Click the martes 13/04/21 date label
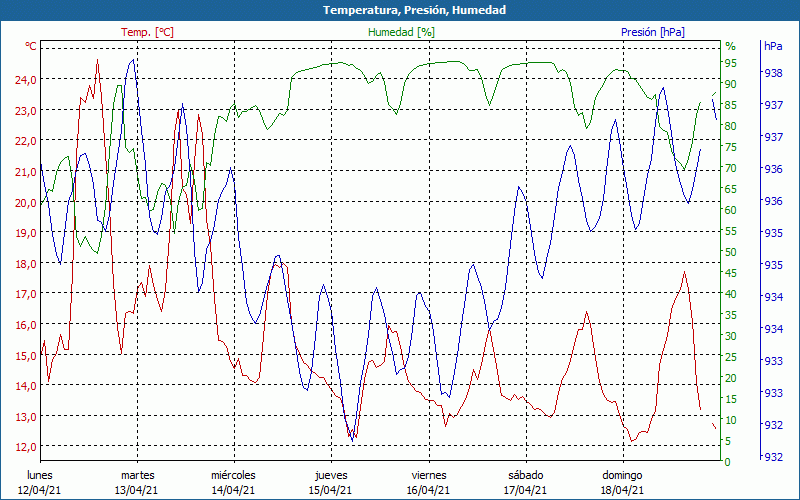Viewport: 800px width, 500px height. (x=137, y=483)
